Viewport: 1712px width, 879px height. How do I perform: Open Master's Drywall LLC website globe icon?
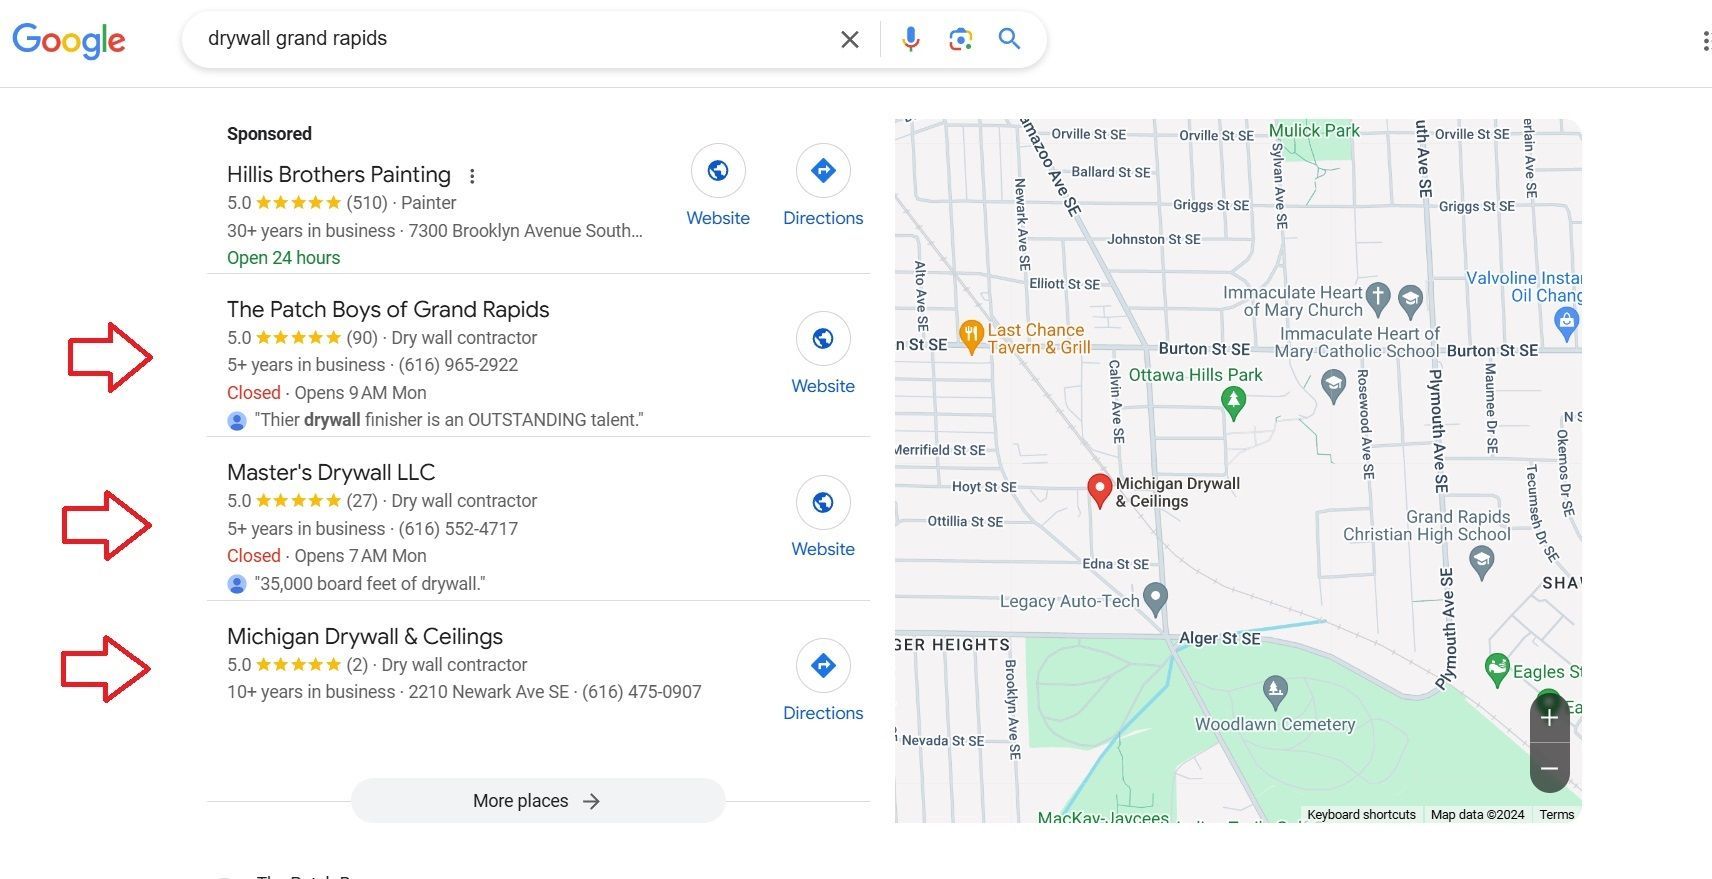click(x=823, y=502)
